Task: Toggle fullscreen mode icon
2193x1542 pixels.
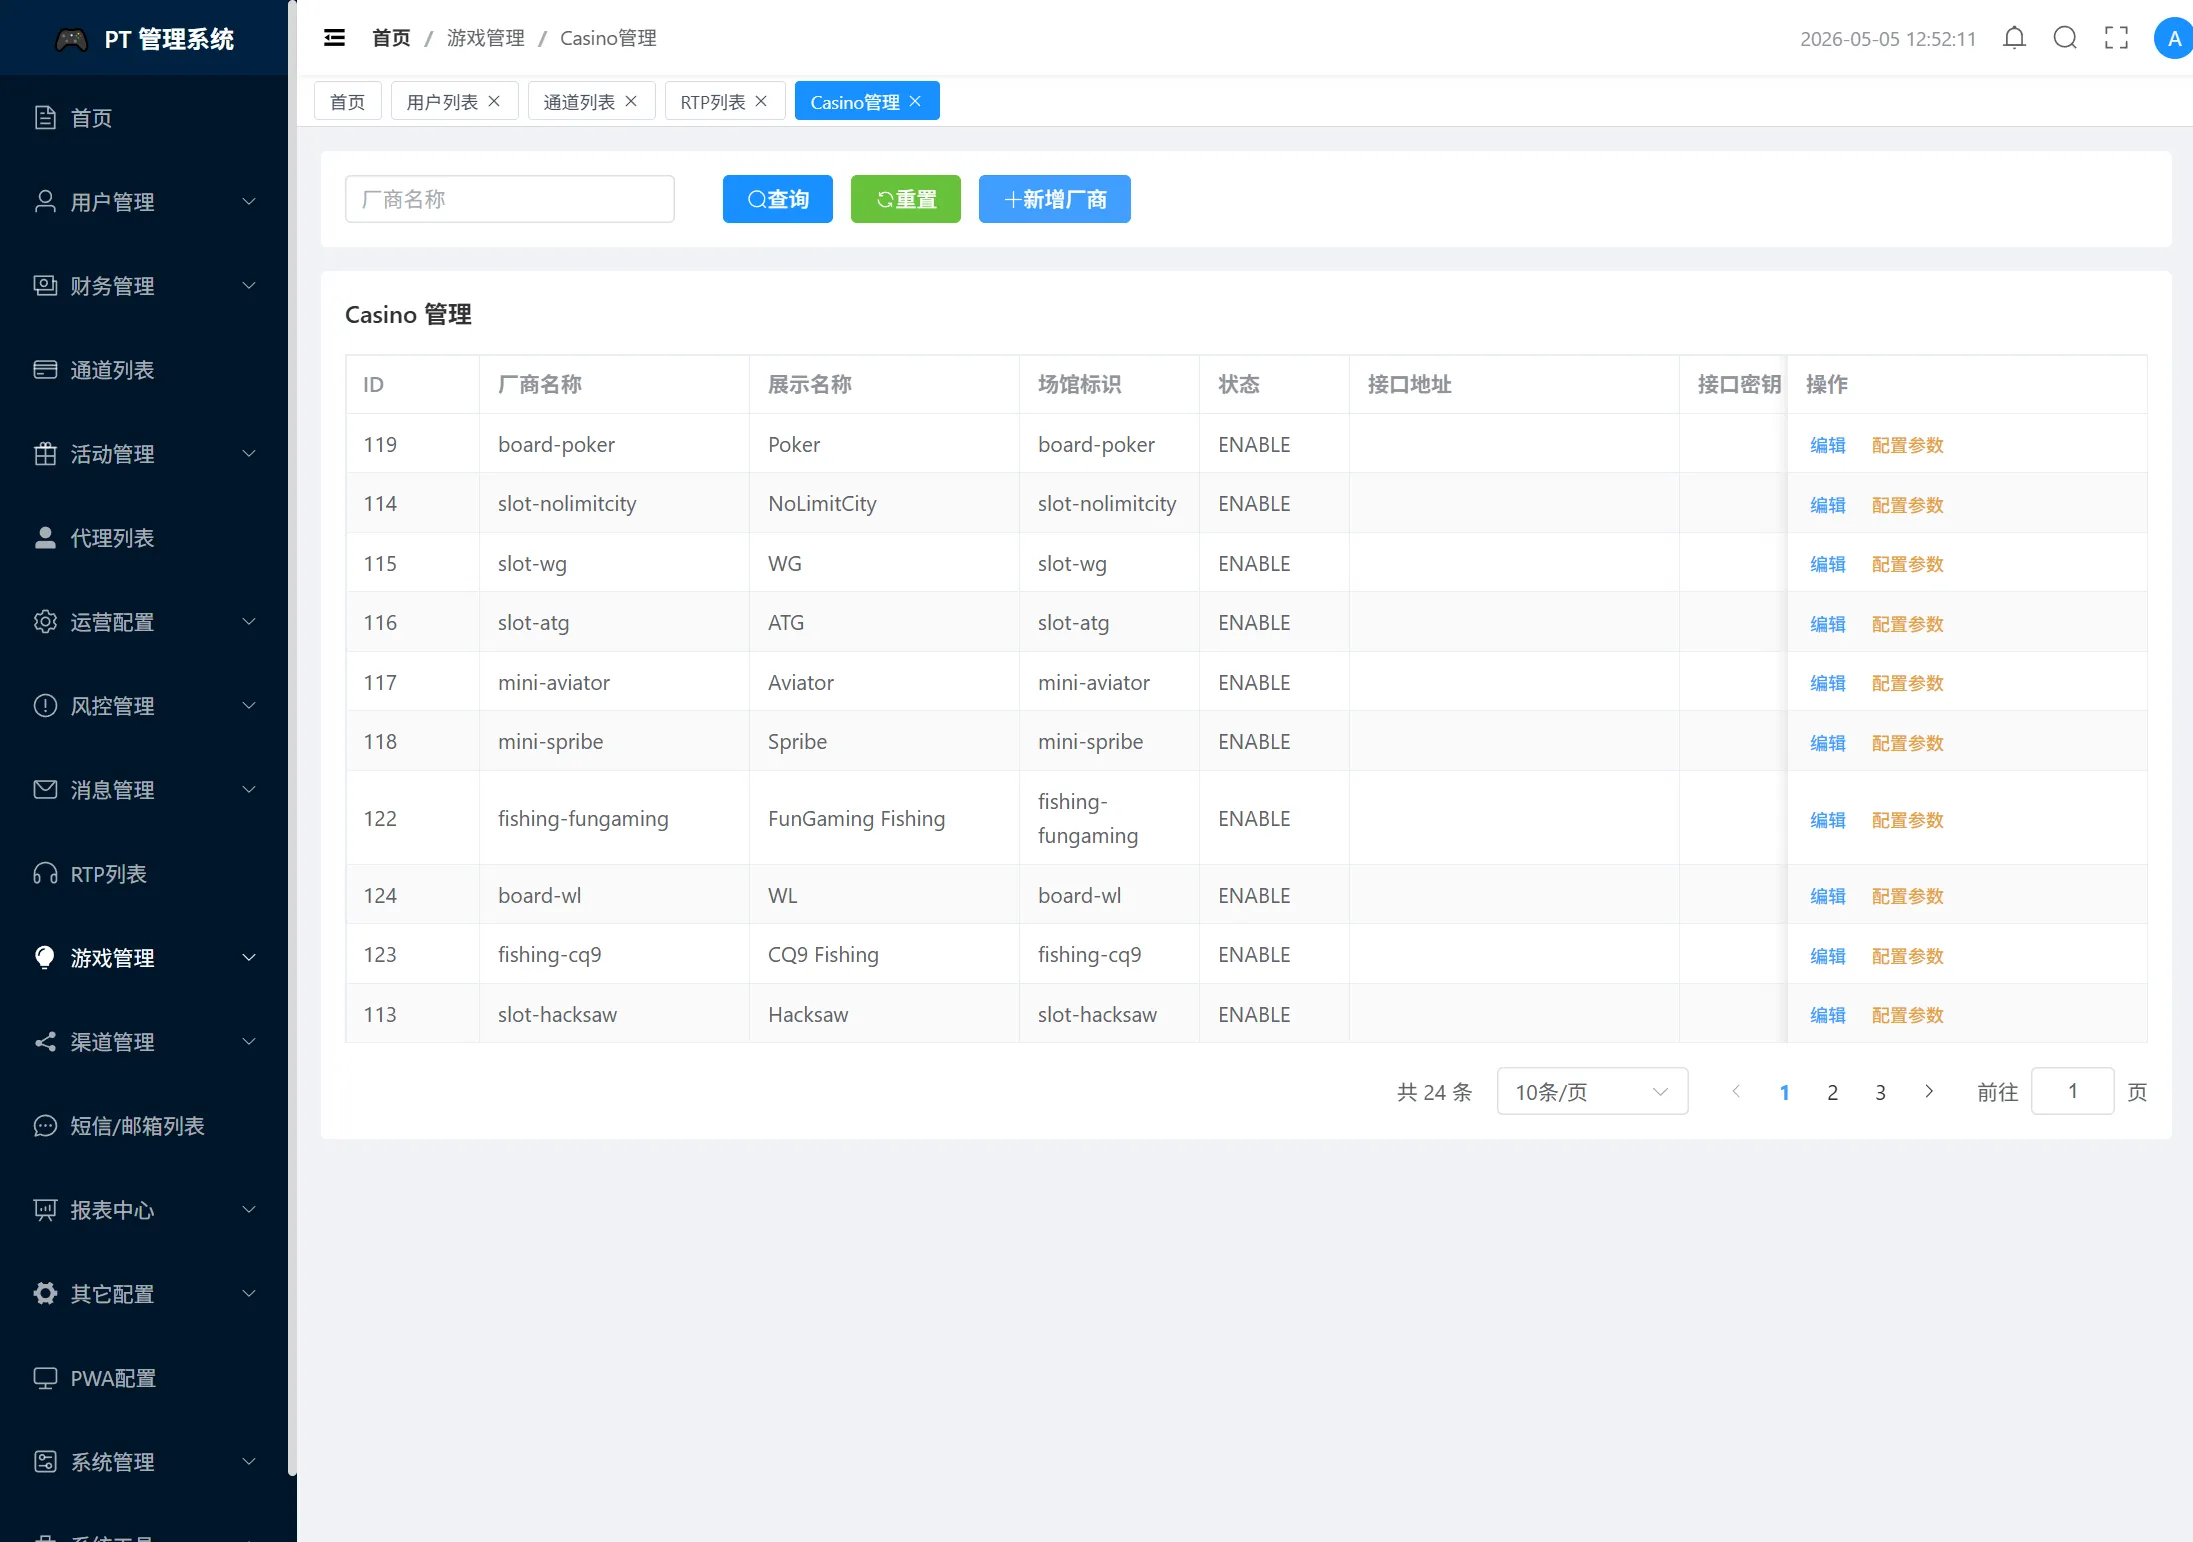Action: [x=2116, y=38]
